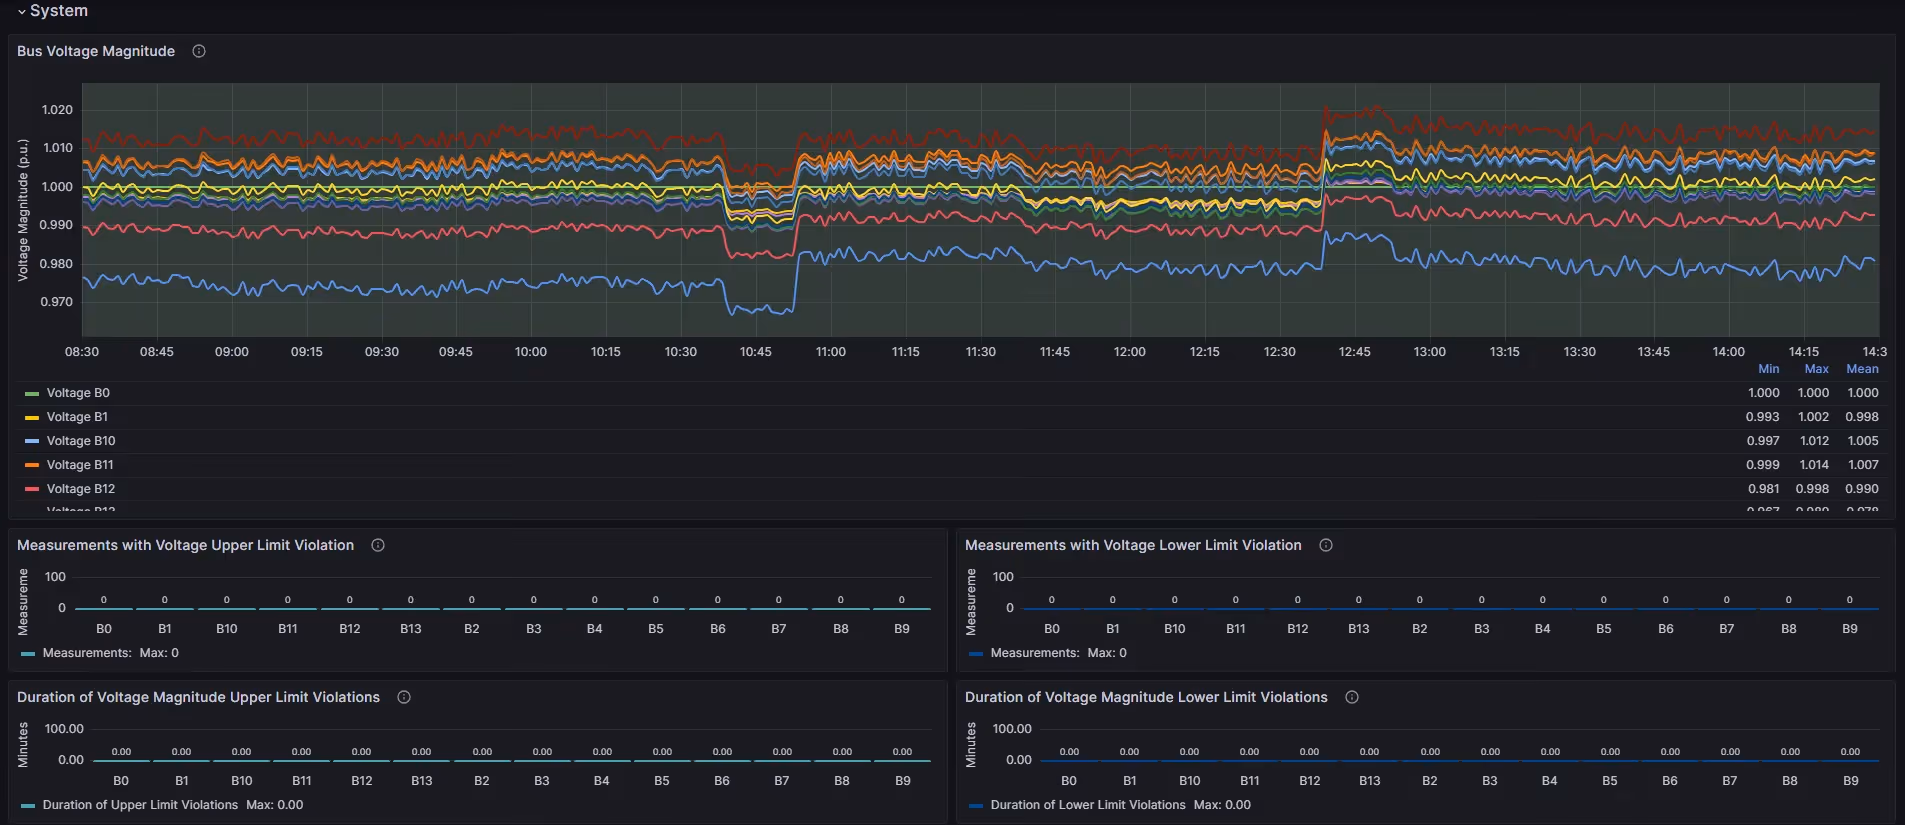Screen dimensions: 1905x825
Task: Toggle Voltage B12 series in legend
Action: (81, 489)
